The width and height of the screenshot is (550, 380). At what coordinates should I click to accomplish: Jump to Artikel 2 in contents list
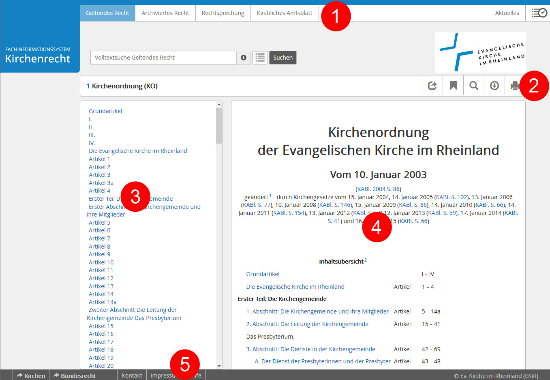pos(99,167)
